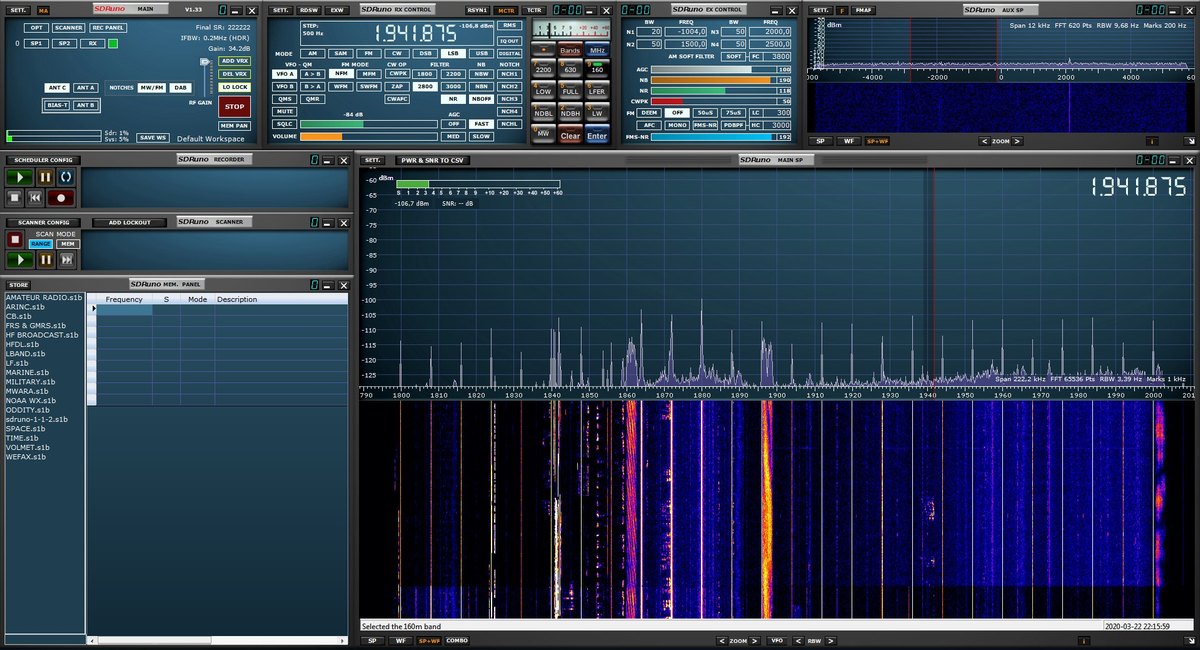This screenshot has width=1200, height=650.
Task: Adjust the SQLC squelch level bar
Action: (368, 124)
